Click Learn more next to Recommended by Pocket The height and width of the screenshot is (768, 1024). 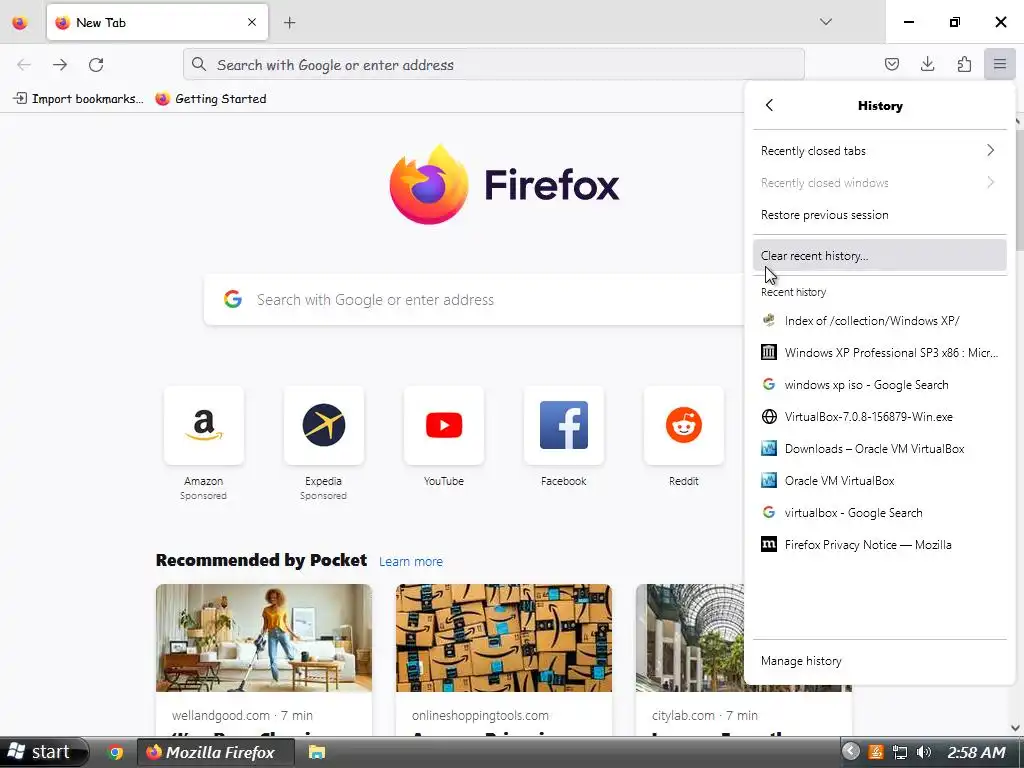[x=411, y=562]
